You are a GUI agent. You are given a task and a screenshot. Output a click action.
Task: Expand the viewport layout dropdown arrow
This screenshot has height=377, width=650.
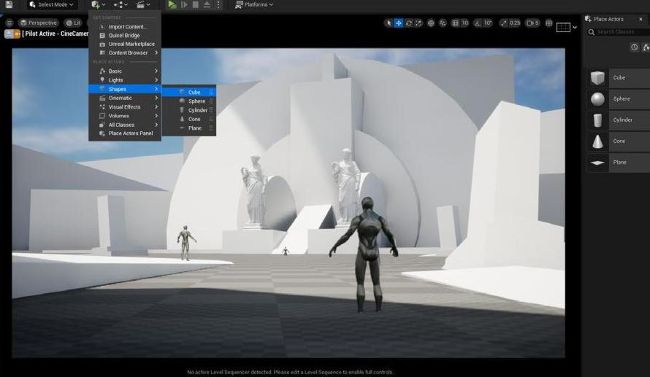[575, 27]
